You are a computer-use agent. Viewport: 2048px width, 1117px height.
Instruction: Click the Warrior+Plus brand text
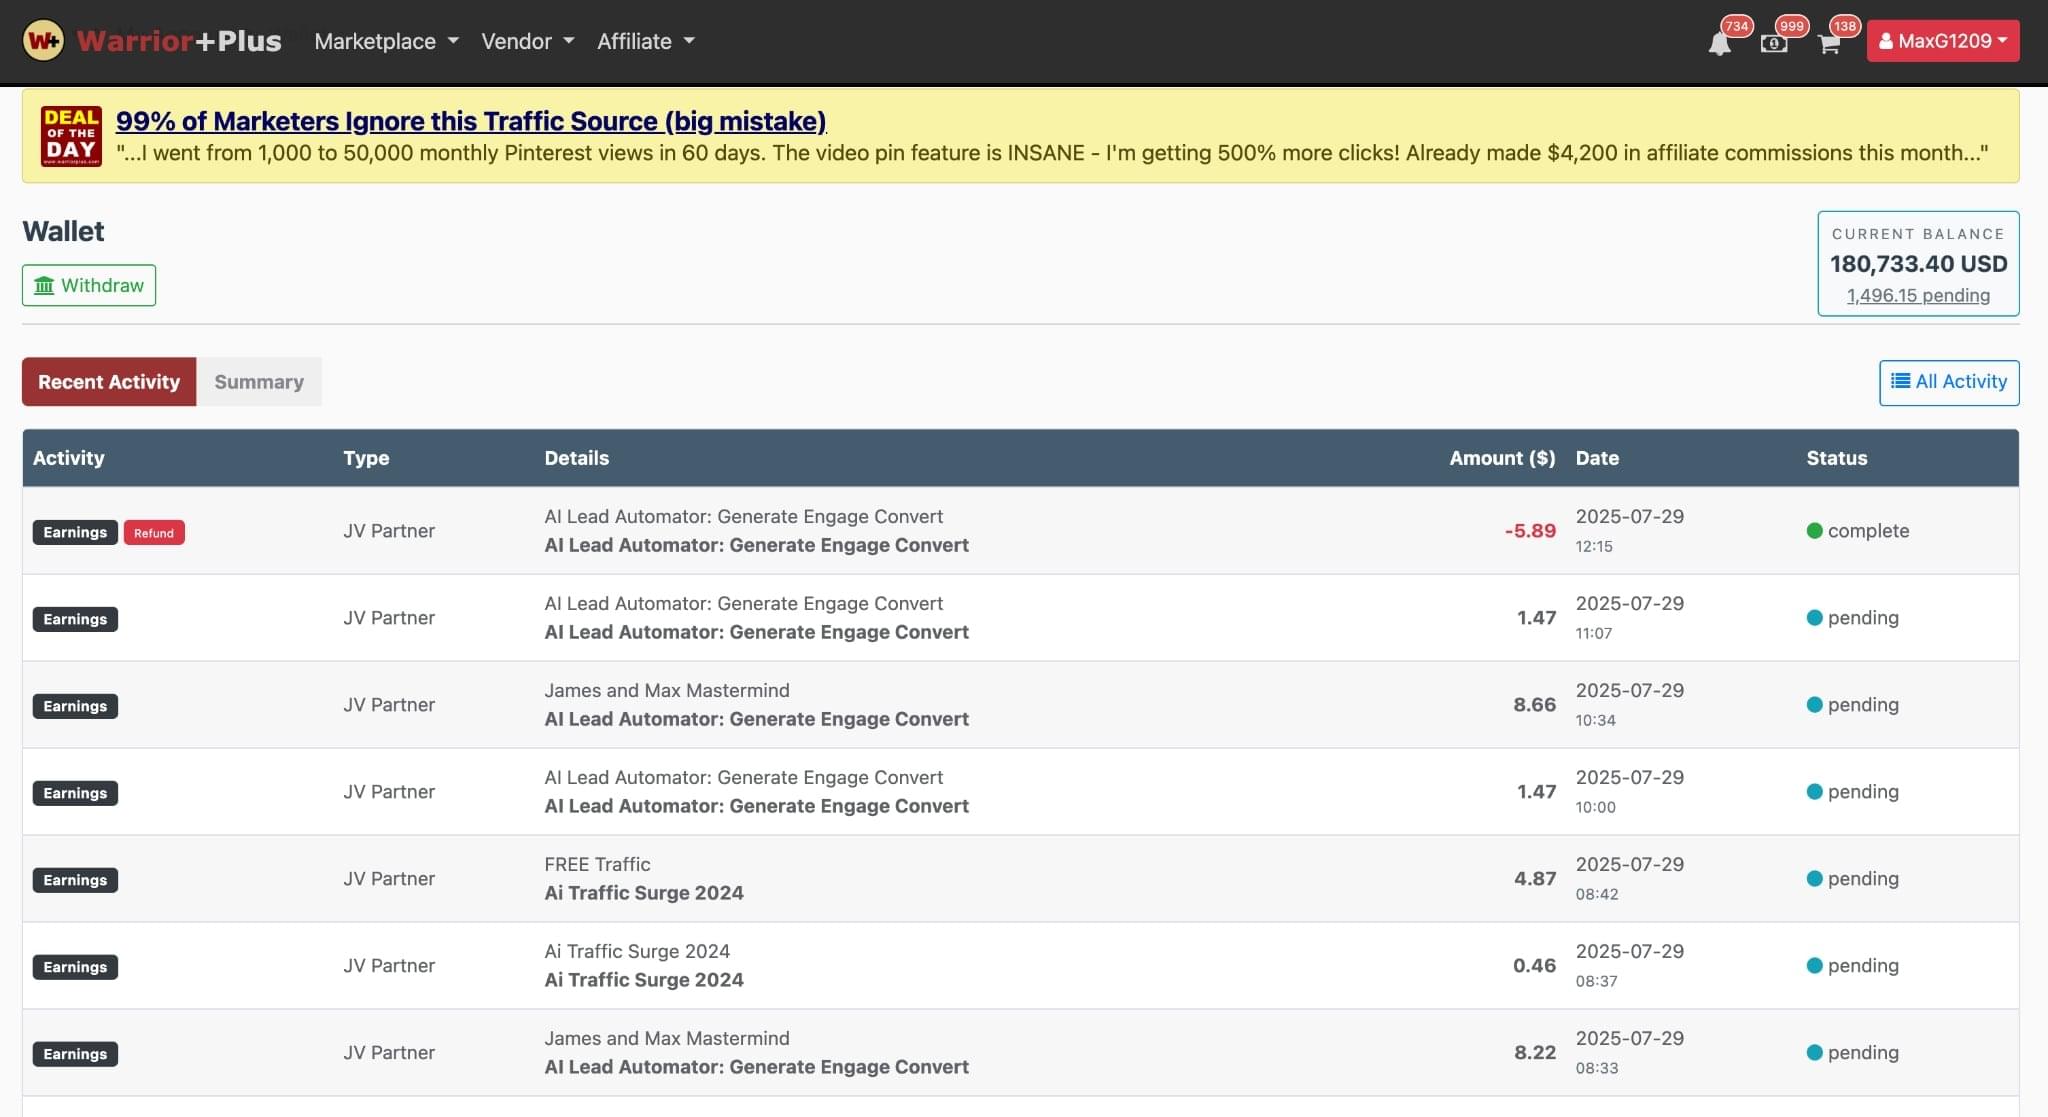(x=179, y=41)
